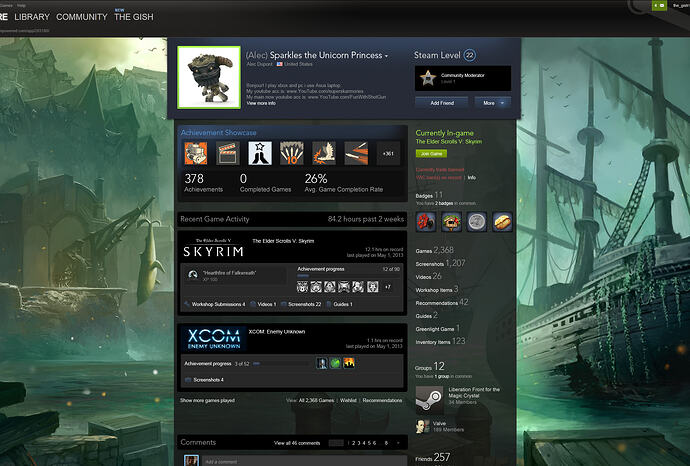Viewport: 690px width, 466px height.
Task: Open Badges 11 heading
Action: click(x=429, y=195)
